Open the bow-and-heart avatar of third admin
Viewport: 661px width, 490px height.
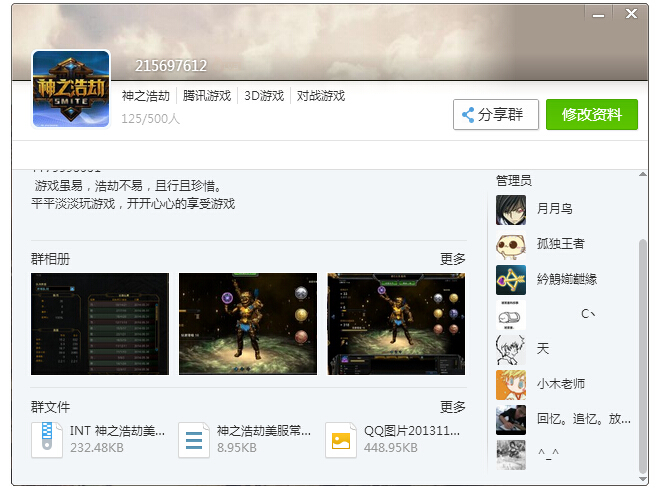pos(511,280)
